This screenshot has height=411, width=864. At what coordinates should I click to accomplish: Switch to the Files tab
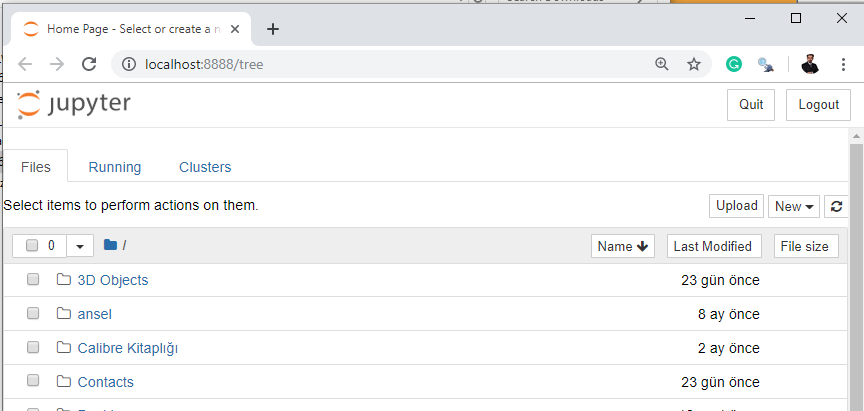coord(36,167)
